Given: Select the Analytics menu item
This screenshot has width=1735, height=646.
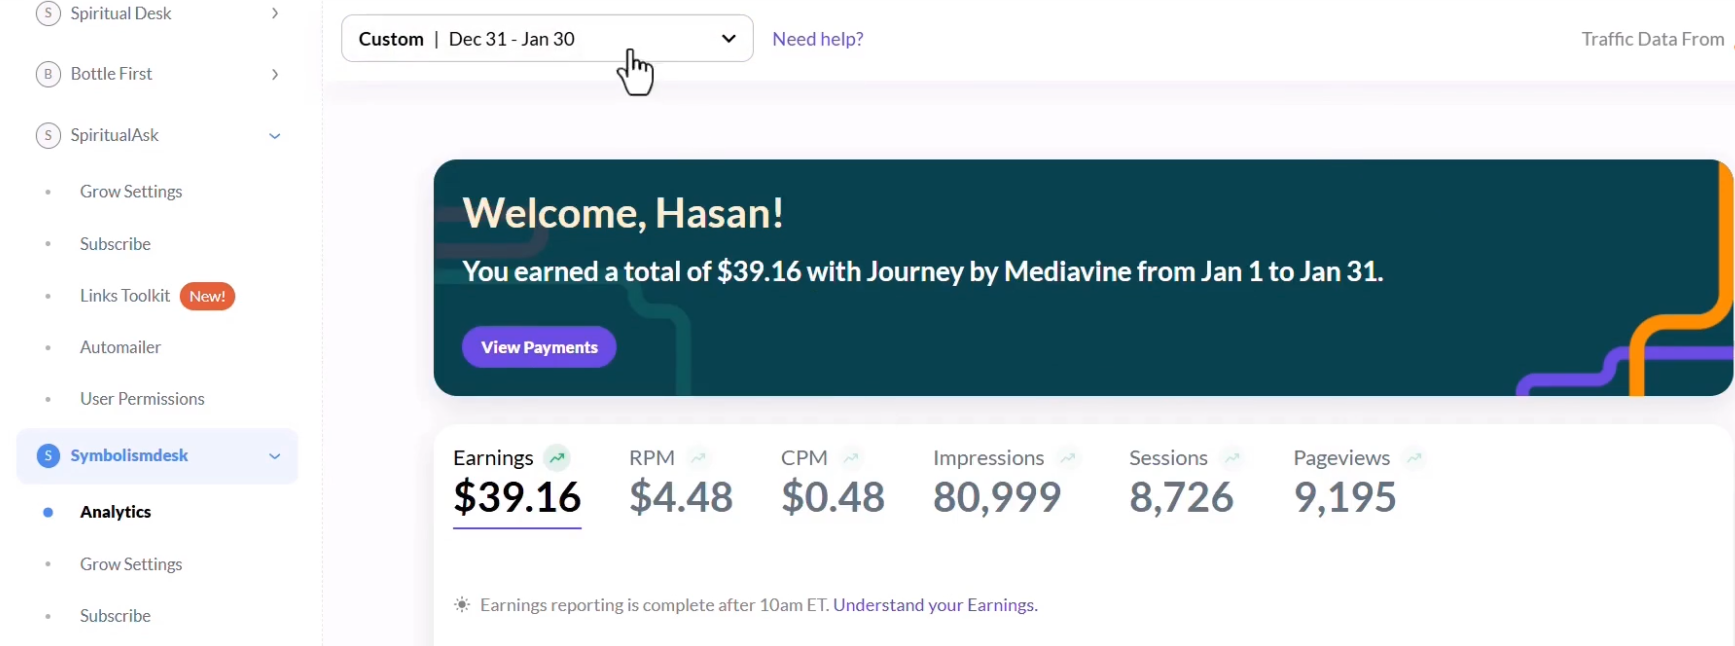Looking at the screenshot, I should pyautogui.click(x=115, y=512).
